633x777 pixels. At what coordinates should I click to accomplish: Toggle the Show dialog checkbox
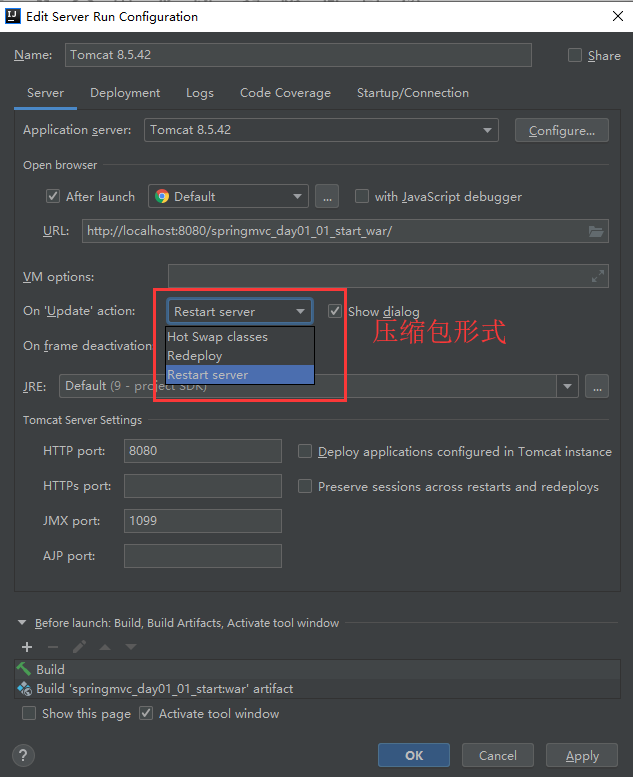click(x=335, y=311)
